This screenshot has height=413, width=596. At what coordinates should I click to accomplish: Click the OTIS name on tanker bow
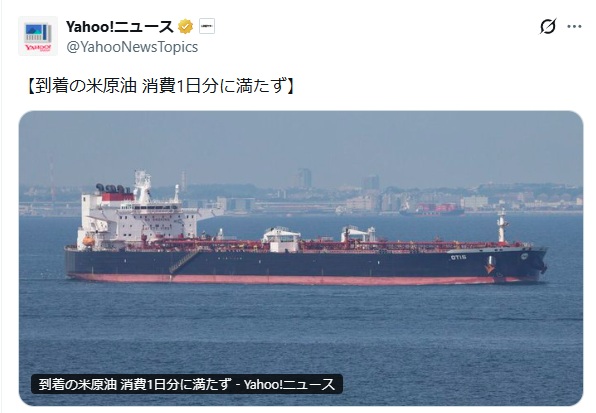pos(458,257)
